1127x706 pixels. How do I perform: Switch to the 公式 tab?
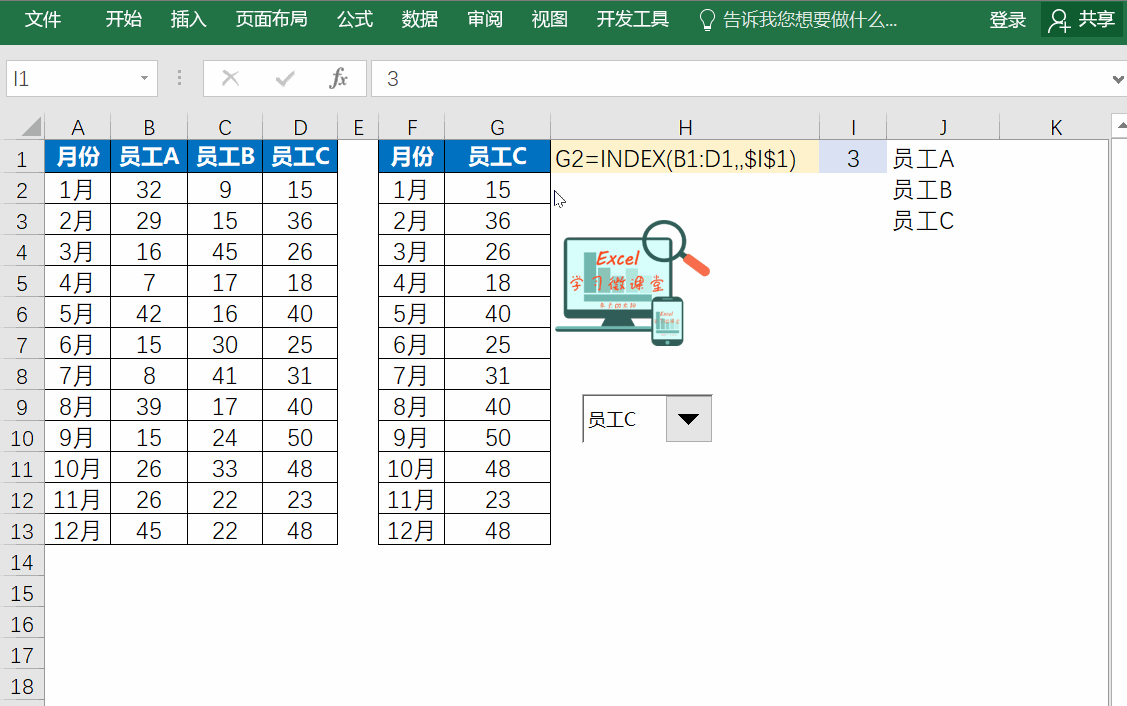[355, 19]
